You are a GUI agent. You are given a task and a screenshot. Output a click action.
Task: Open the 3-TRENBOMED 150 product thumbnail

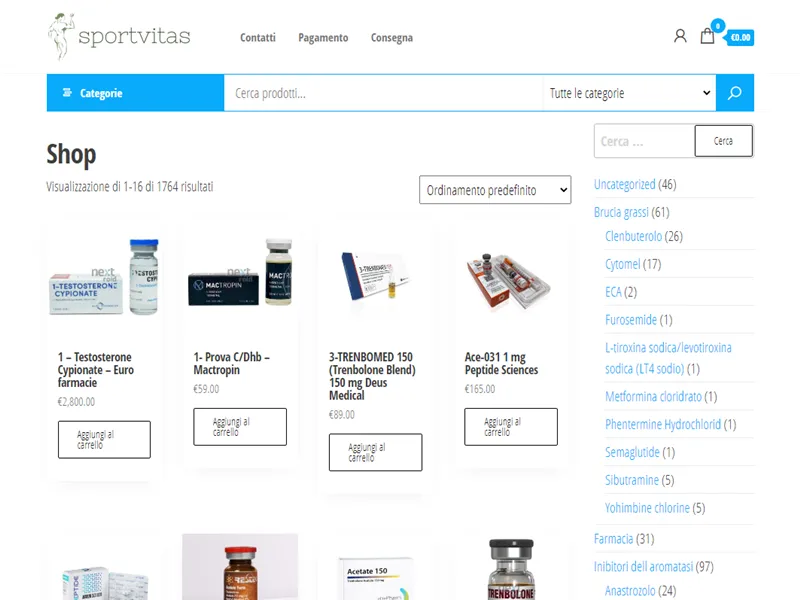point(376,276)
